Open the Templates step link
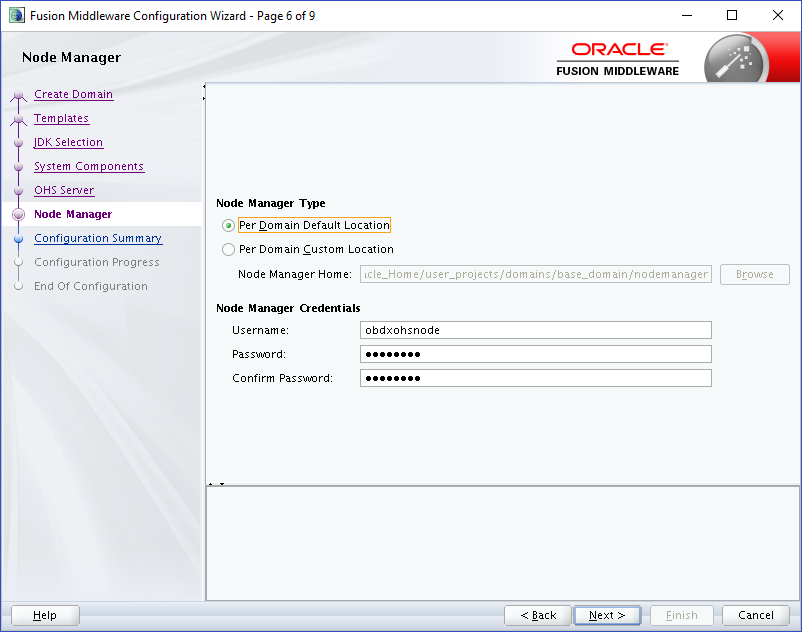The height and width of the screenshot is (632, 802). 61,119
